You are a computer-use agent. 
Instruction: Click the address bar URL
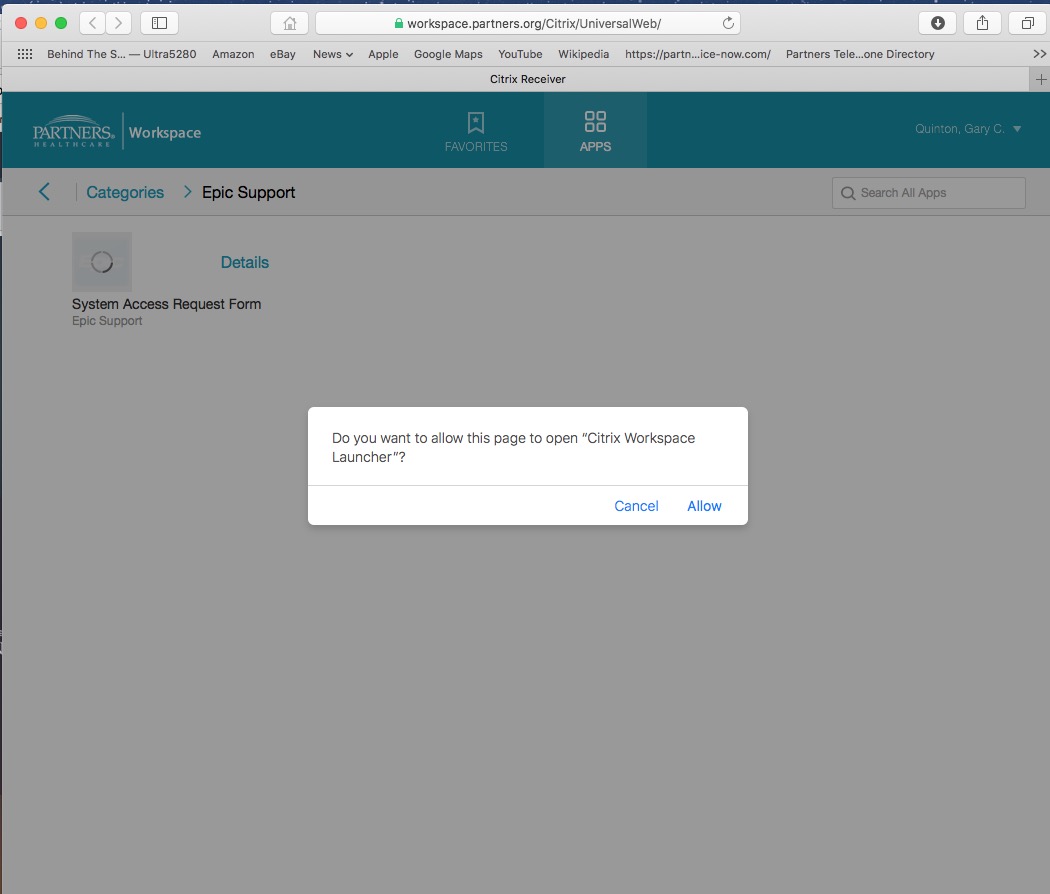[x=534, y=23]
